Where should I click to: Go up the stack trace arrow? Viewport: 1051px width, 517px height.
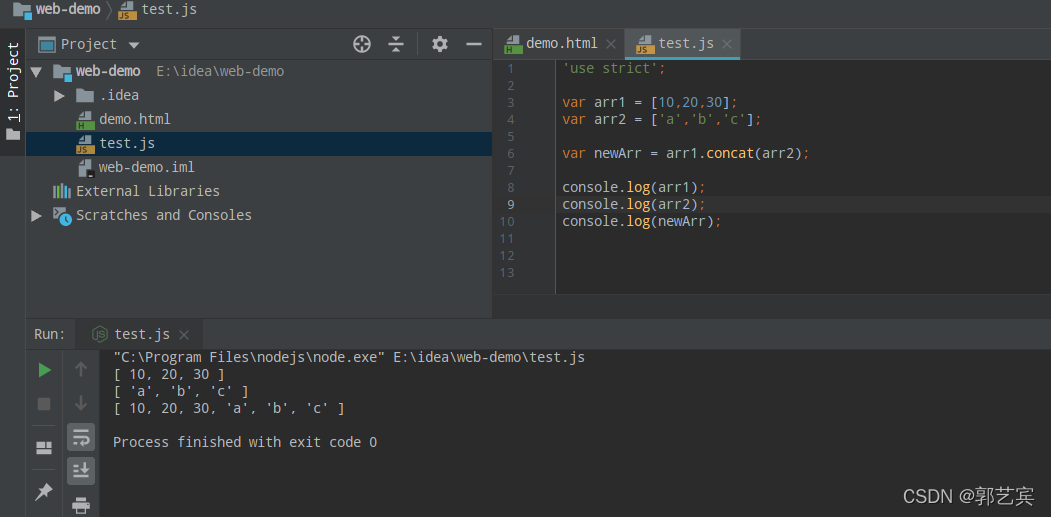point(81,369)
